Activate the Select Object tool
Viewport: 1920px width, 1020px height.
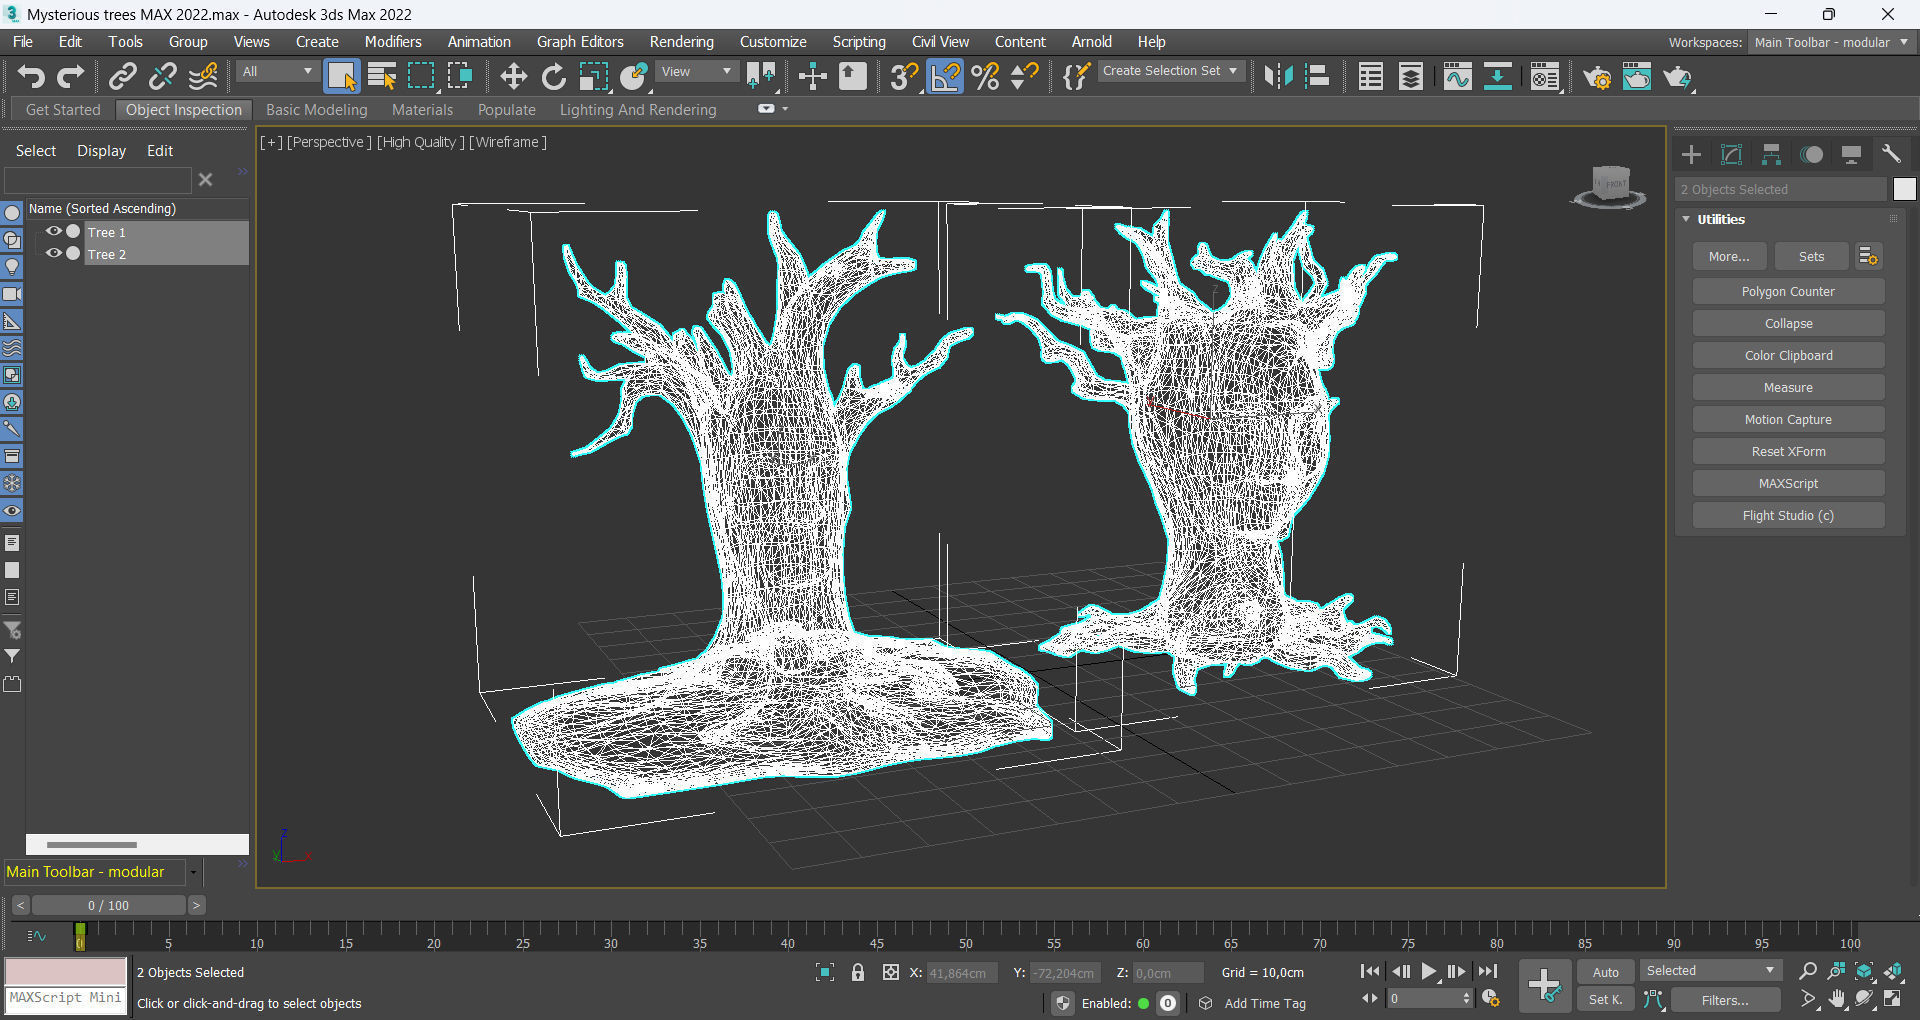tap(342, 77)
